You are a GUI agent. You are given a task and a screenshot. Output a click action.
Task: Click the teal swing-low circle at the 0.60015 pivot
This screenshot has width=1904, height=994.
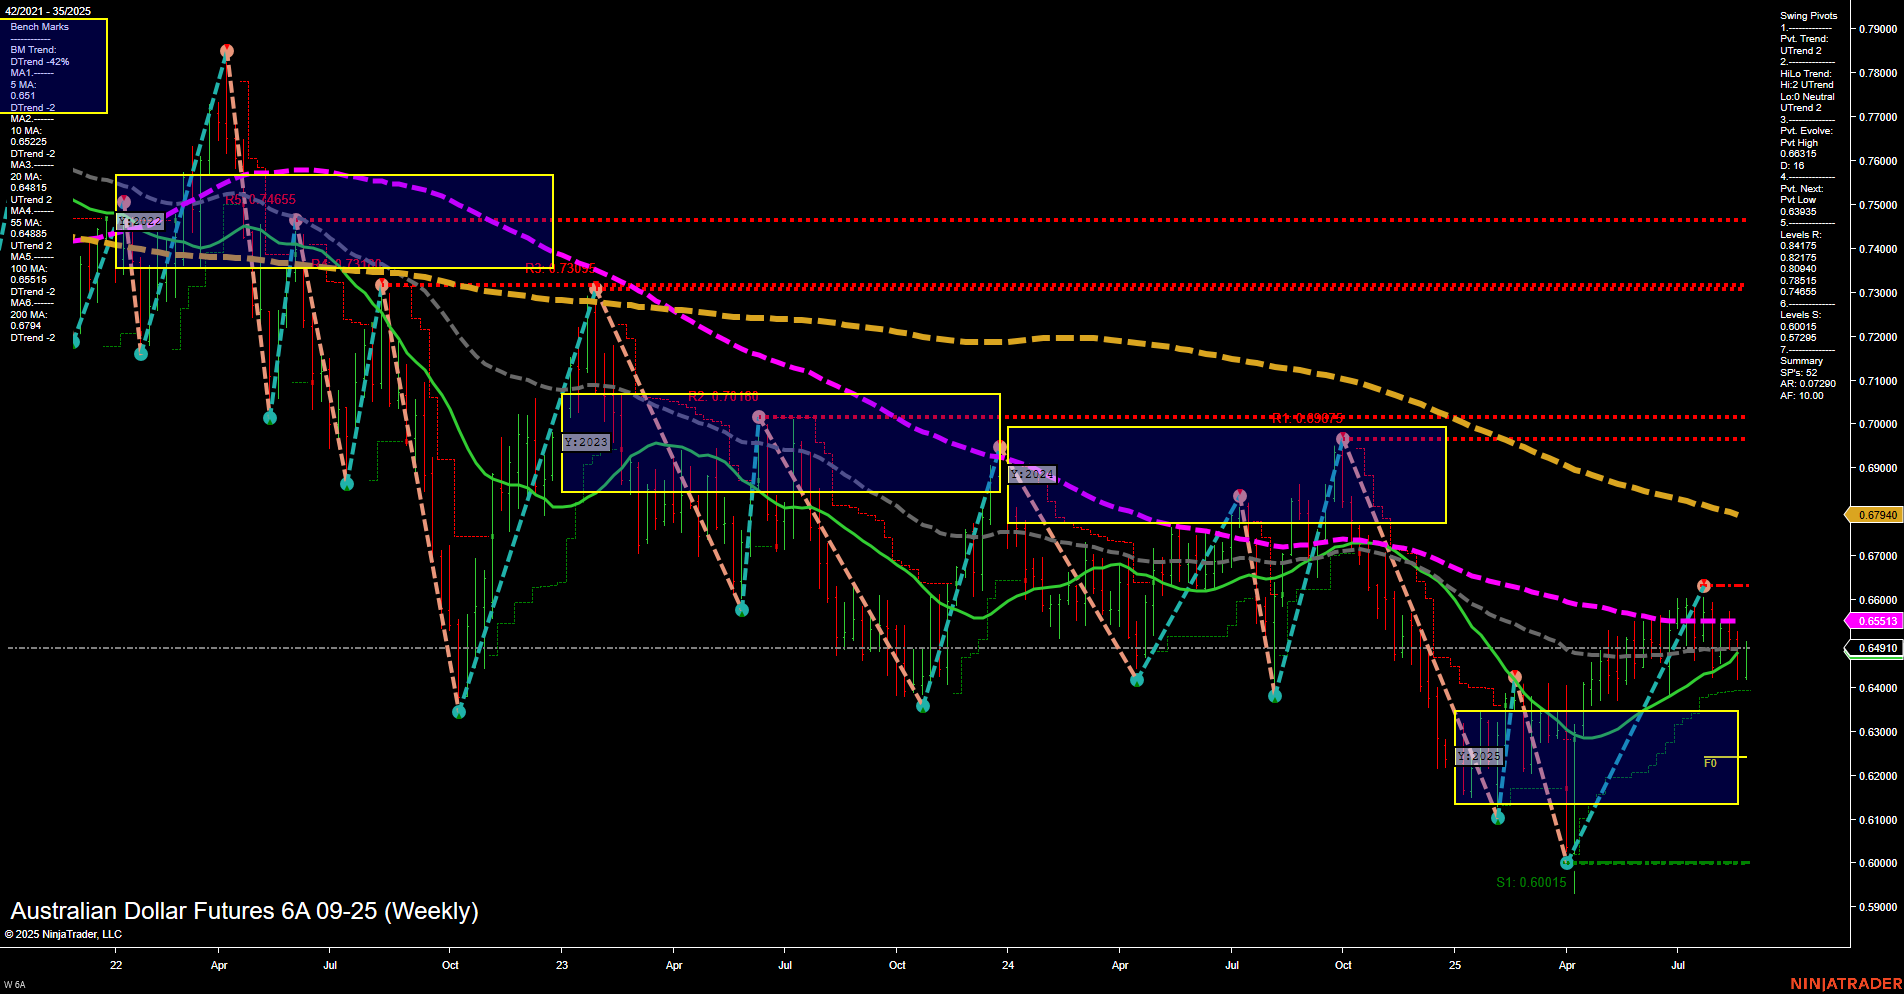[1567, 861]
